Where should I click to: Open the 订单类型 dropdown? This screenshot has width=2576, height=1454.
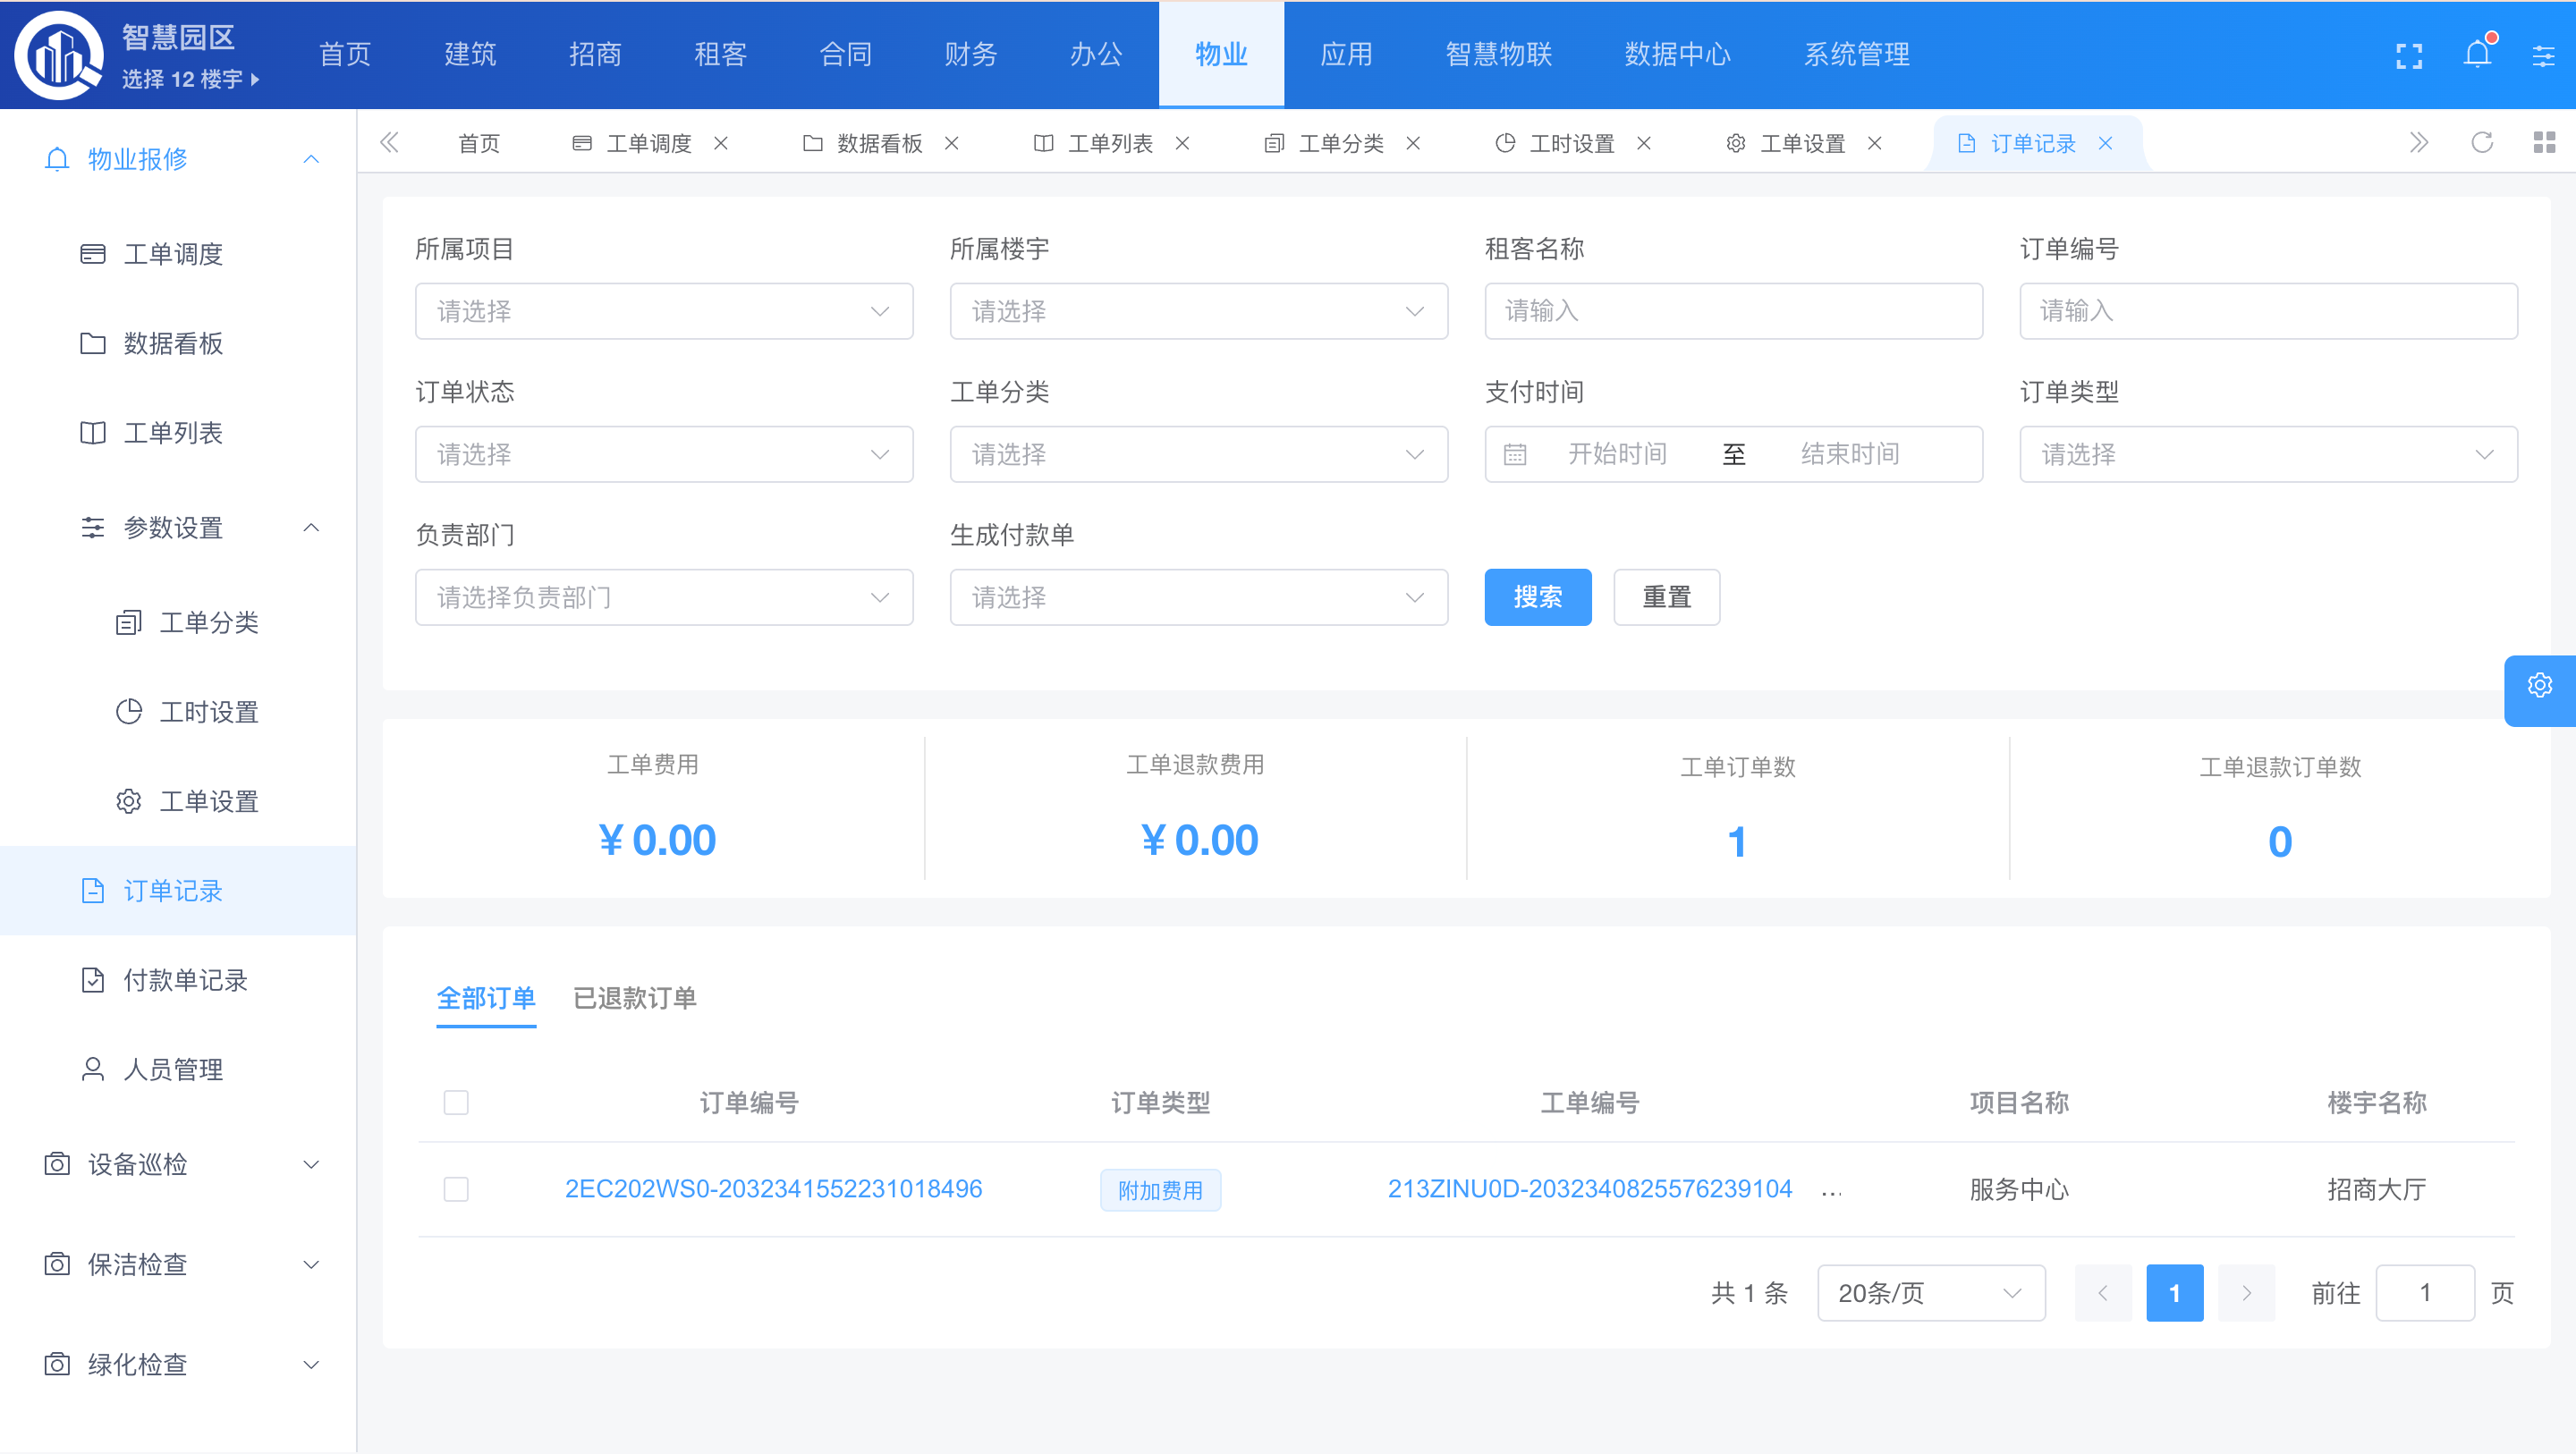point(2267,454)
